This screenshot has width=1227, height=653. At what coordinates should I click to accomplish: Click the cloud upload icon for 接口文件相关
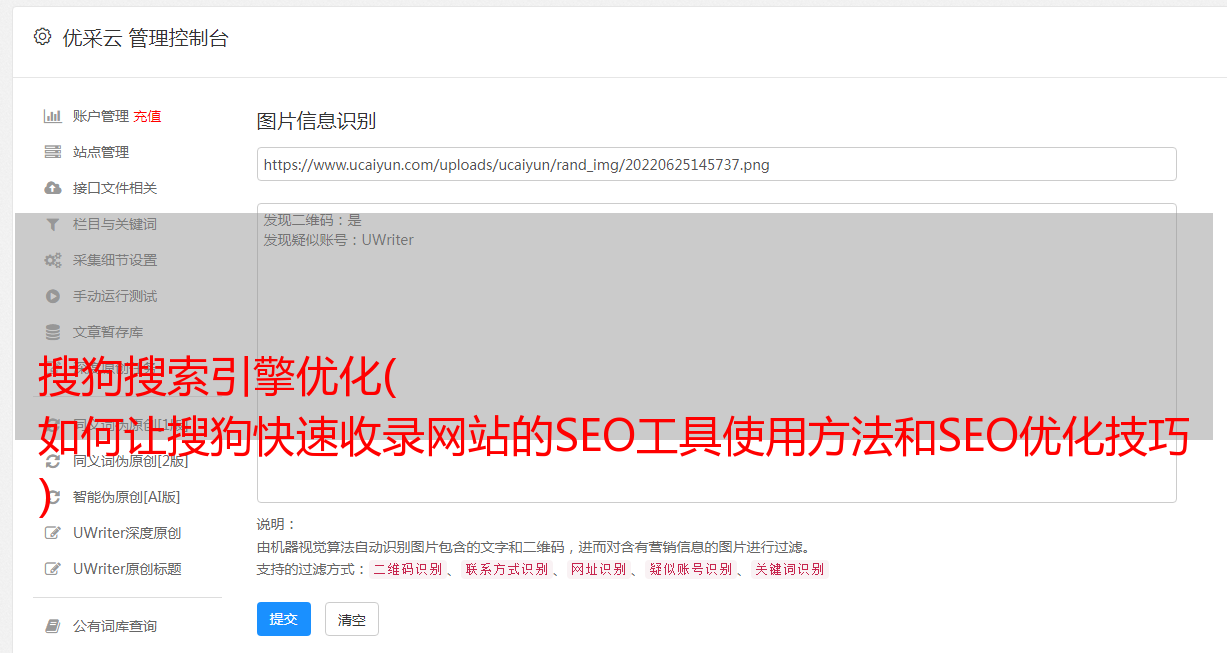tap(53, 188)
